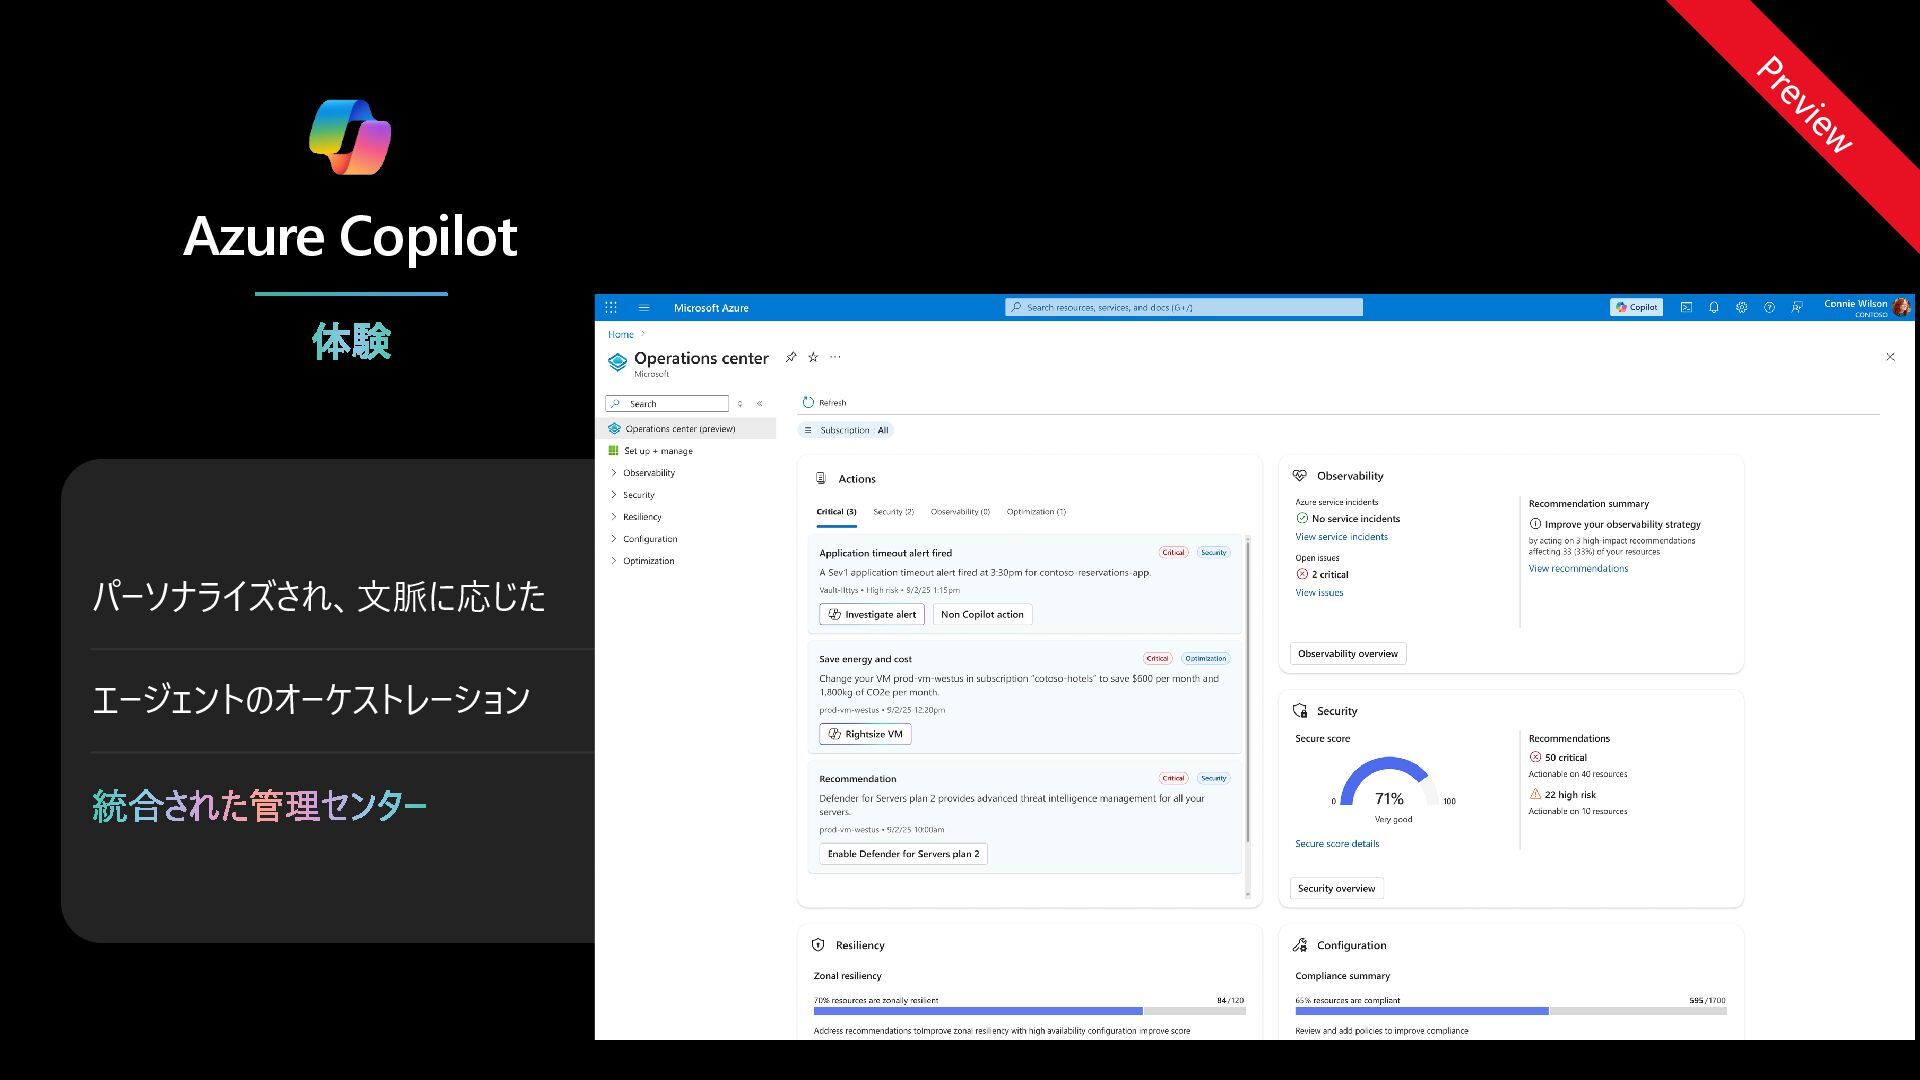This screenshot has height=1080, width=1920.
Task: Click the help question mark icon
Action: [x=1769, y=308]
